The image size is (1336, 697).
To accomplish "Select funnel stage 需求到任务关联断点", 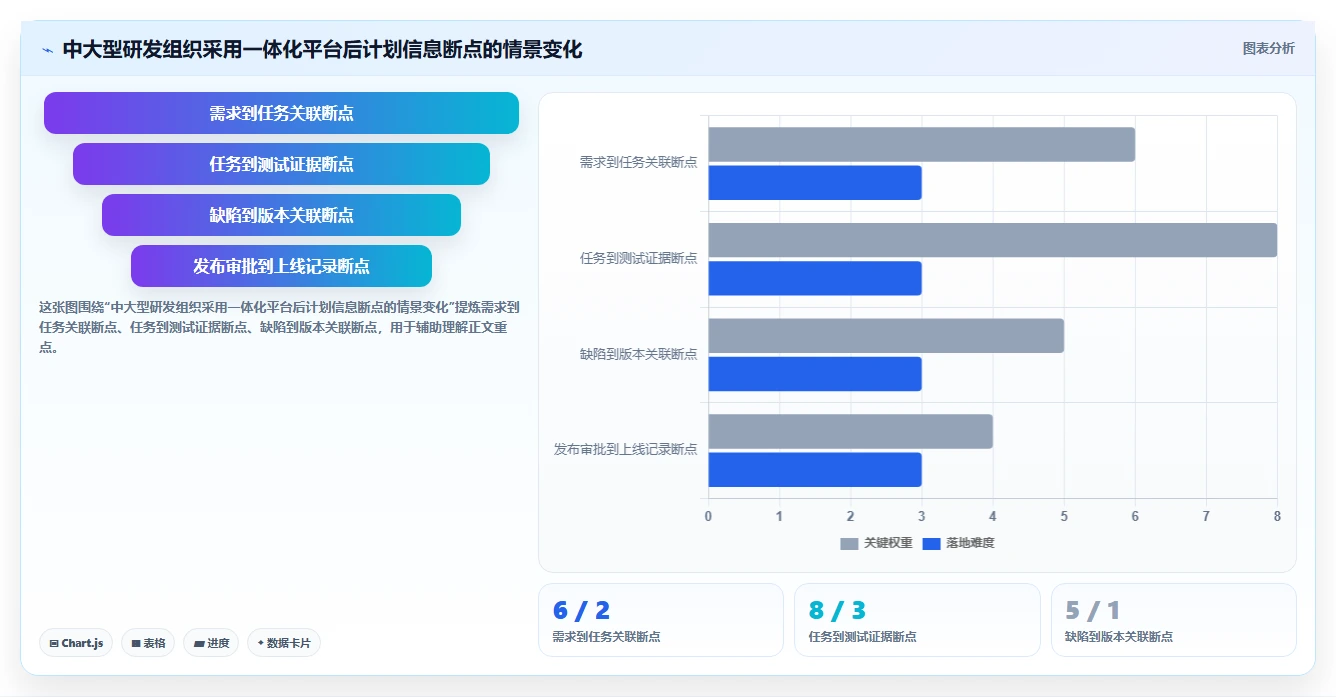I will (x=281, y=113).
